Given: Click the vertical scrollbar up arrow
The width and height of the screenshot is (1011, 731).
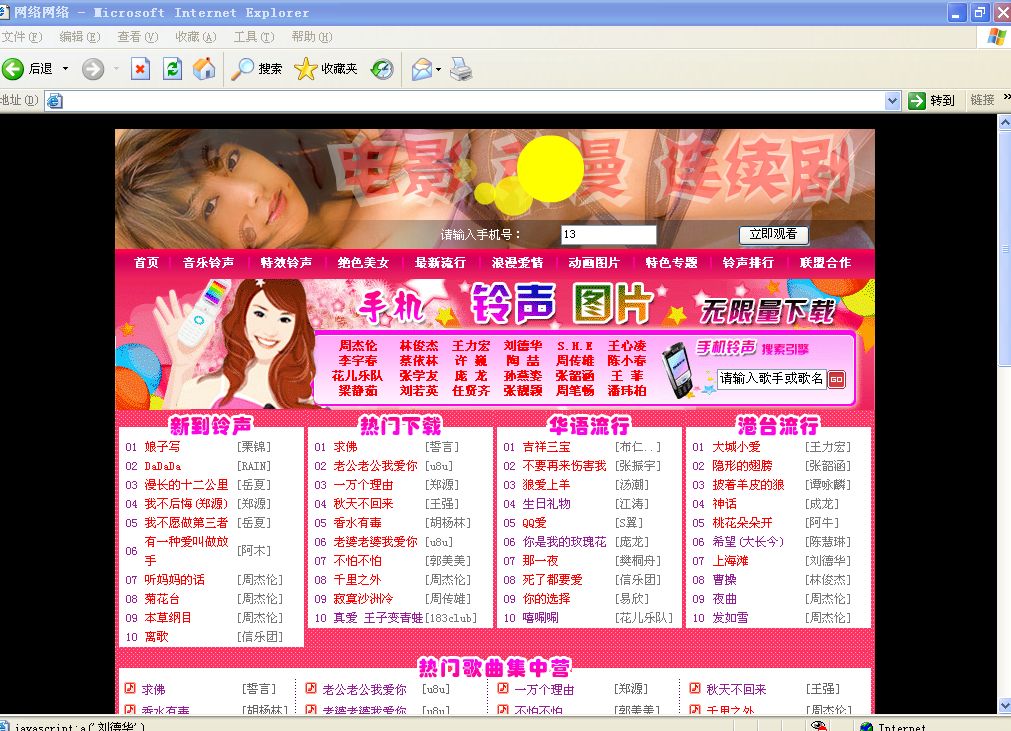Looking at the screenshot, I should tap(1004, 122).
